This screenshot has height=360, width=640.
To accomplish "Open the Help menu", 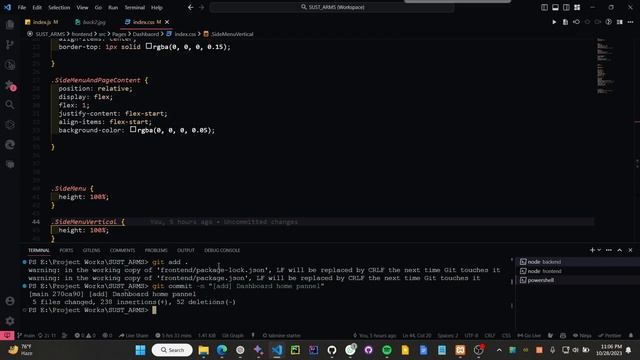I will (157, 7).
